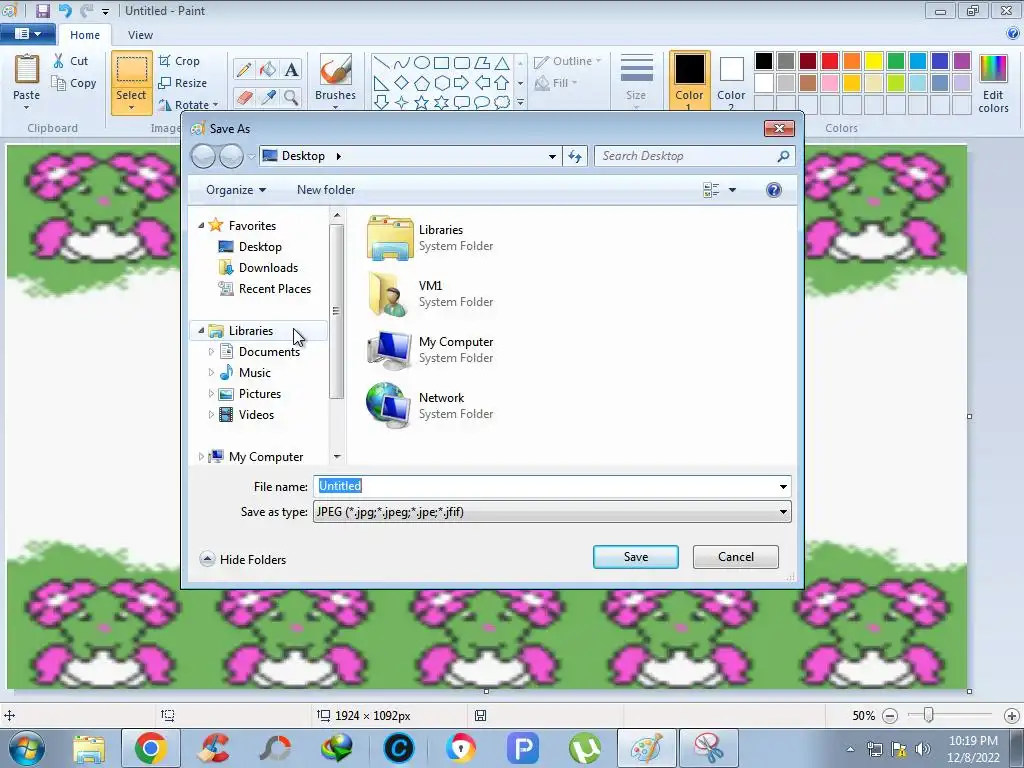Expand the File name history dropdown arrow
Screen dimensions: 1024x768
click(x=783, y=487)
